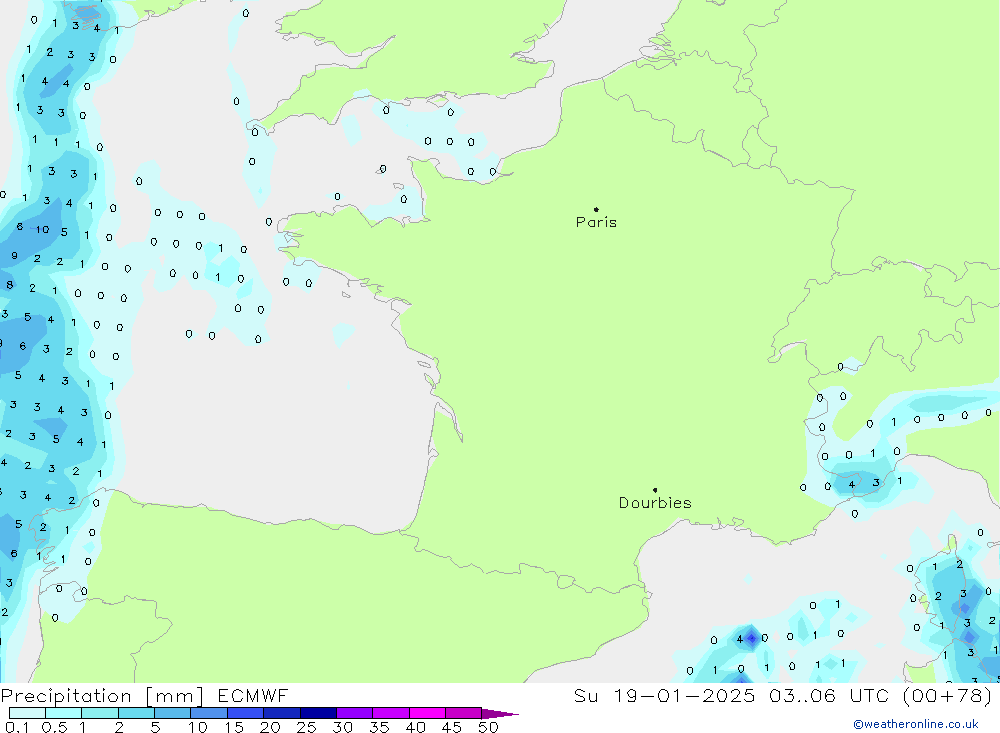The height and width of the screenshot is (733, 1000).
Task: Pick the lightest cyan 0.1 legend swatch
Action: [x=27, y=713]
